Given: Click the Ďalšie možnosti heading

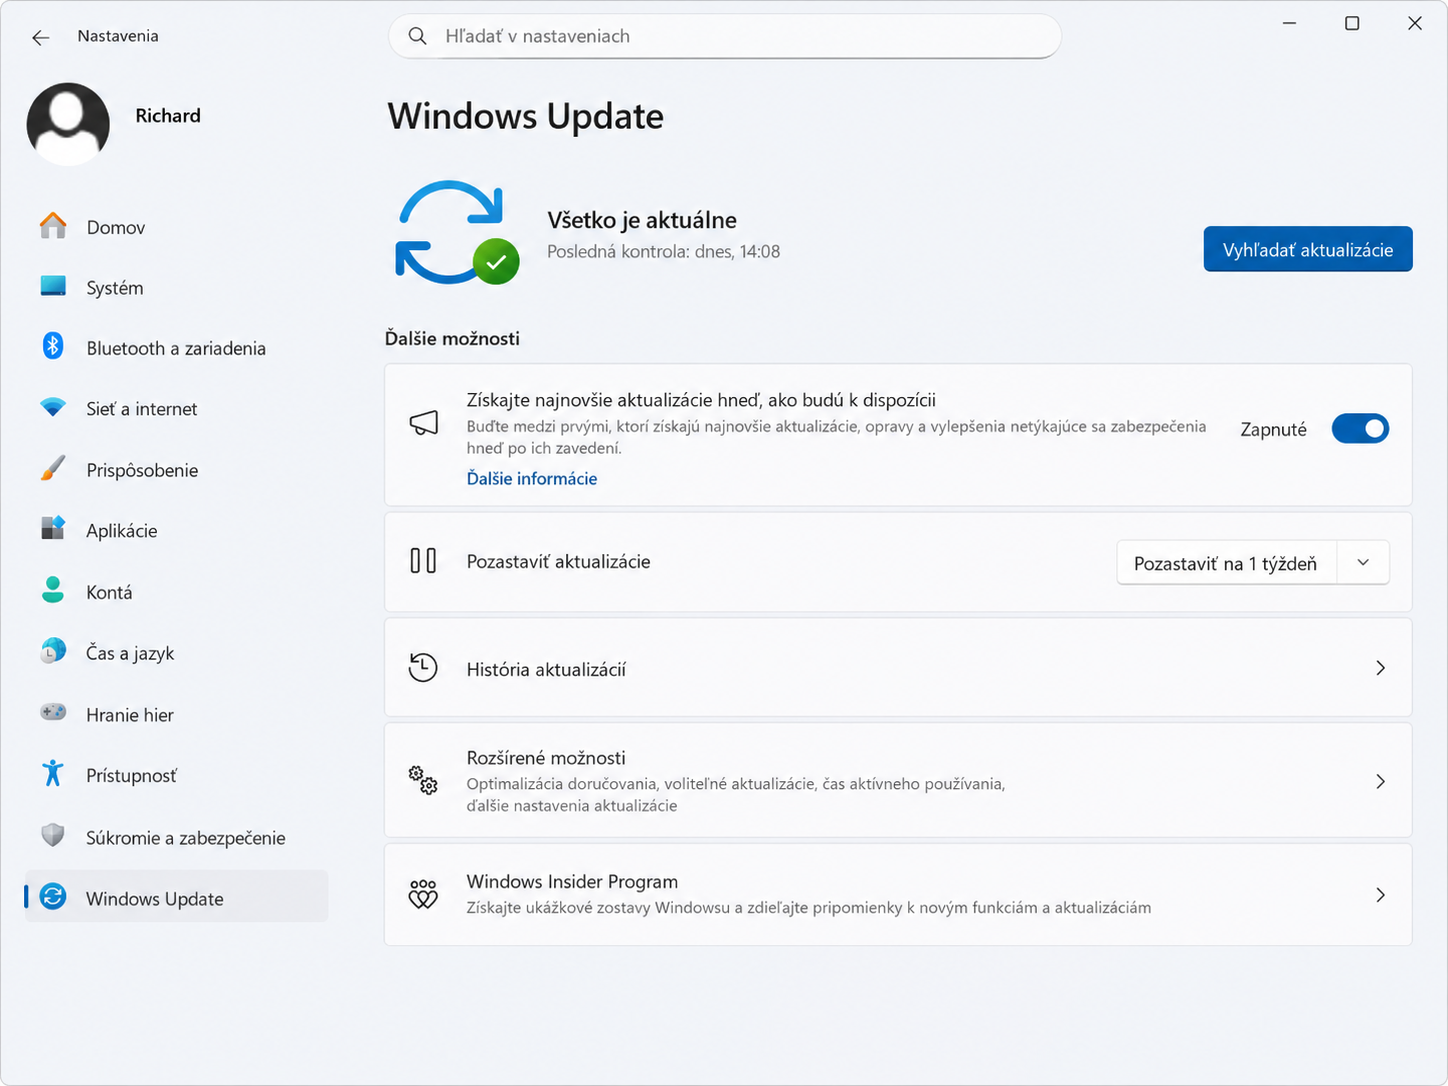Looking at the screenshot, I should 452,338.
